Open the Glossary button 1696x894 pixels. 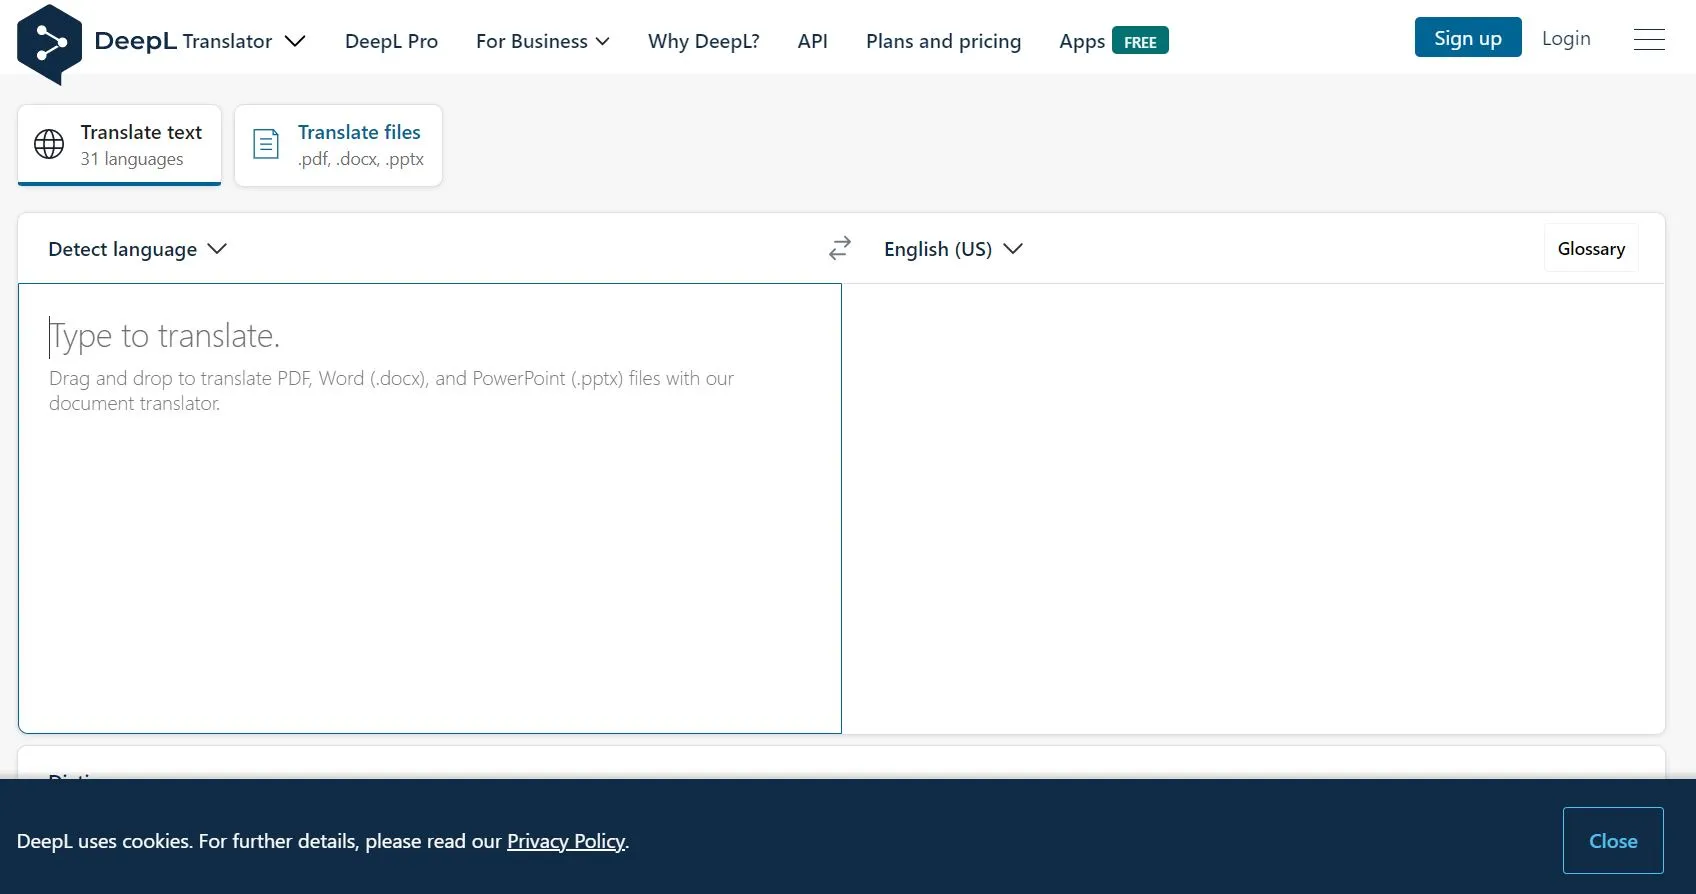pos(1591,248)
